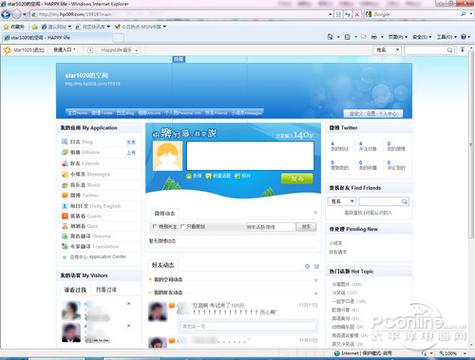Click the orange-haired profile avatar thumbnail
Screen dimensions: 475x360
click(x=168, y=156)
